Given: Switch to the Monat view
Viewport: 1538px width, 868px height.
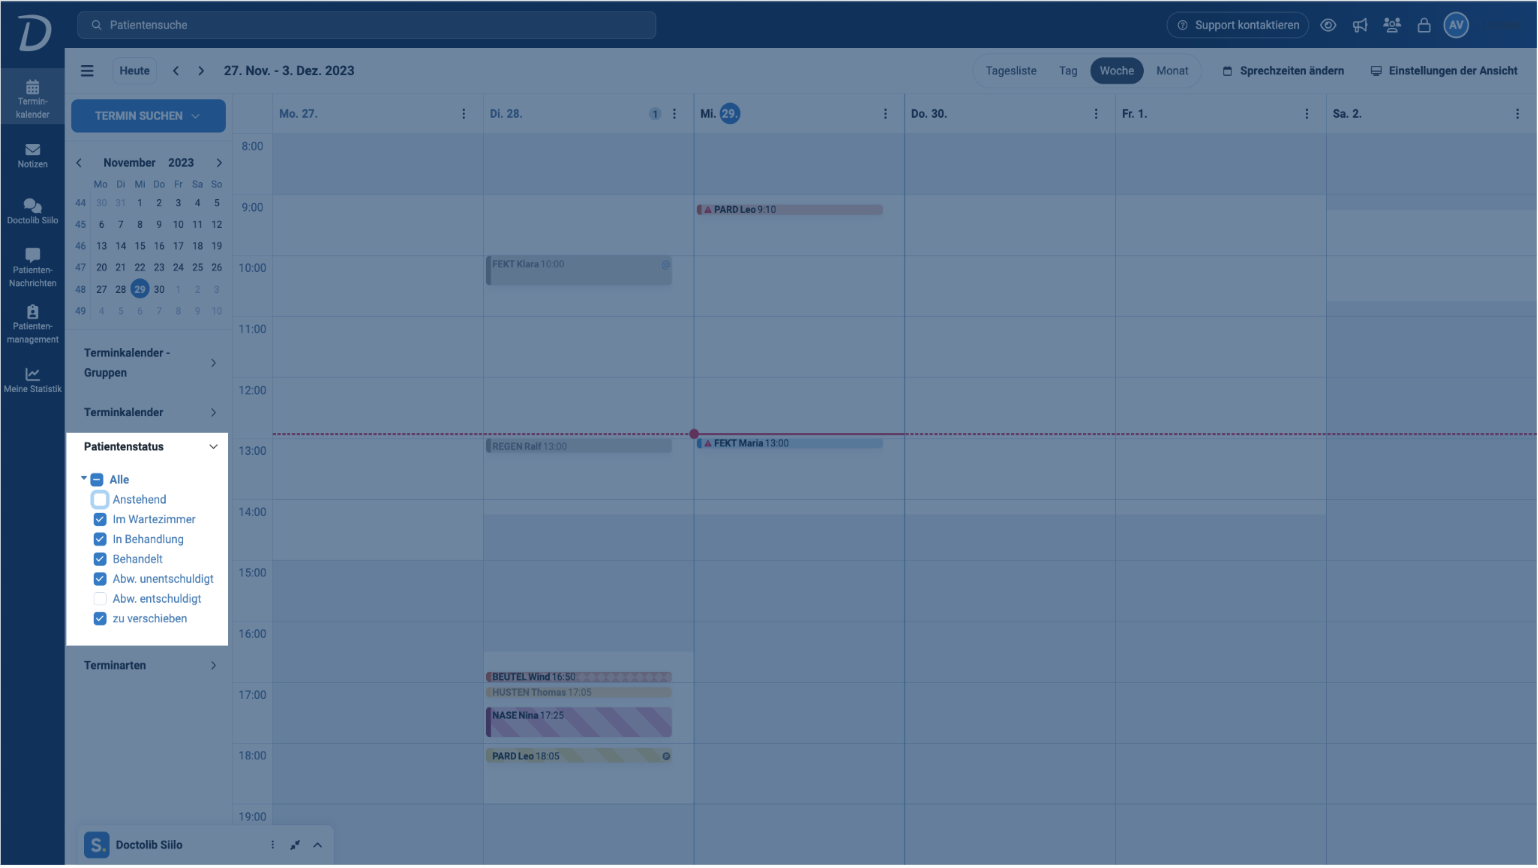Looking at the screenshot, I should pyautogui.click(x=1172, y=71).
